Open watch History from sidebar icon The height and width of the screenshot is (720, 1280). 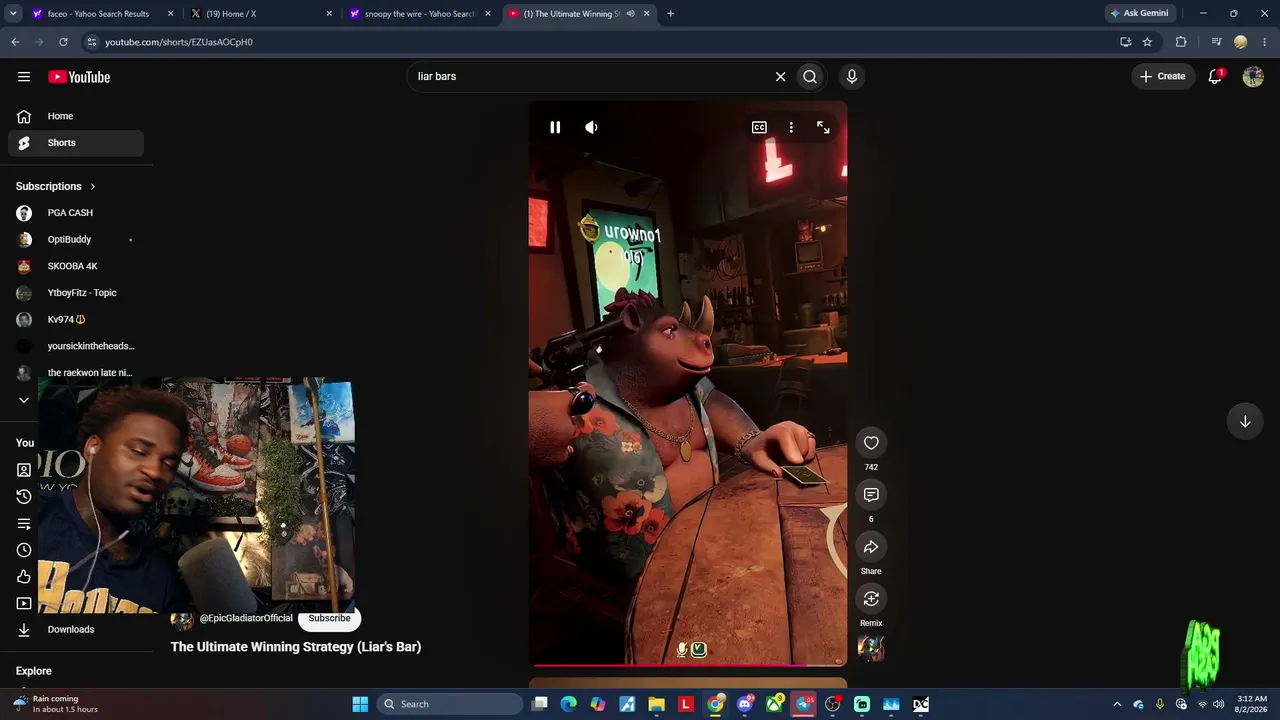tap(24, 497)
